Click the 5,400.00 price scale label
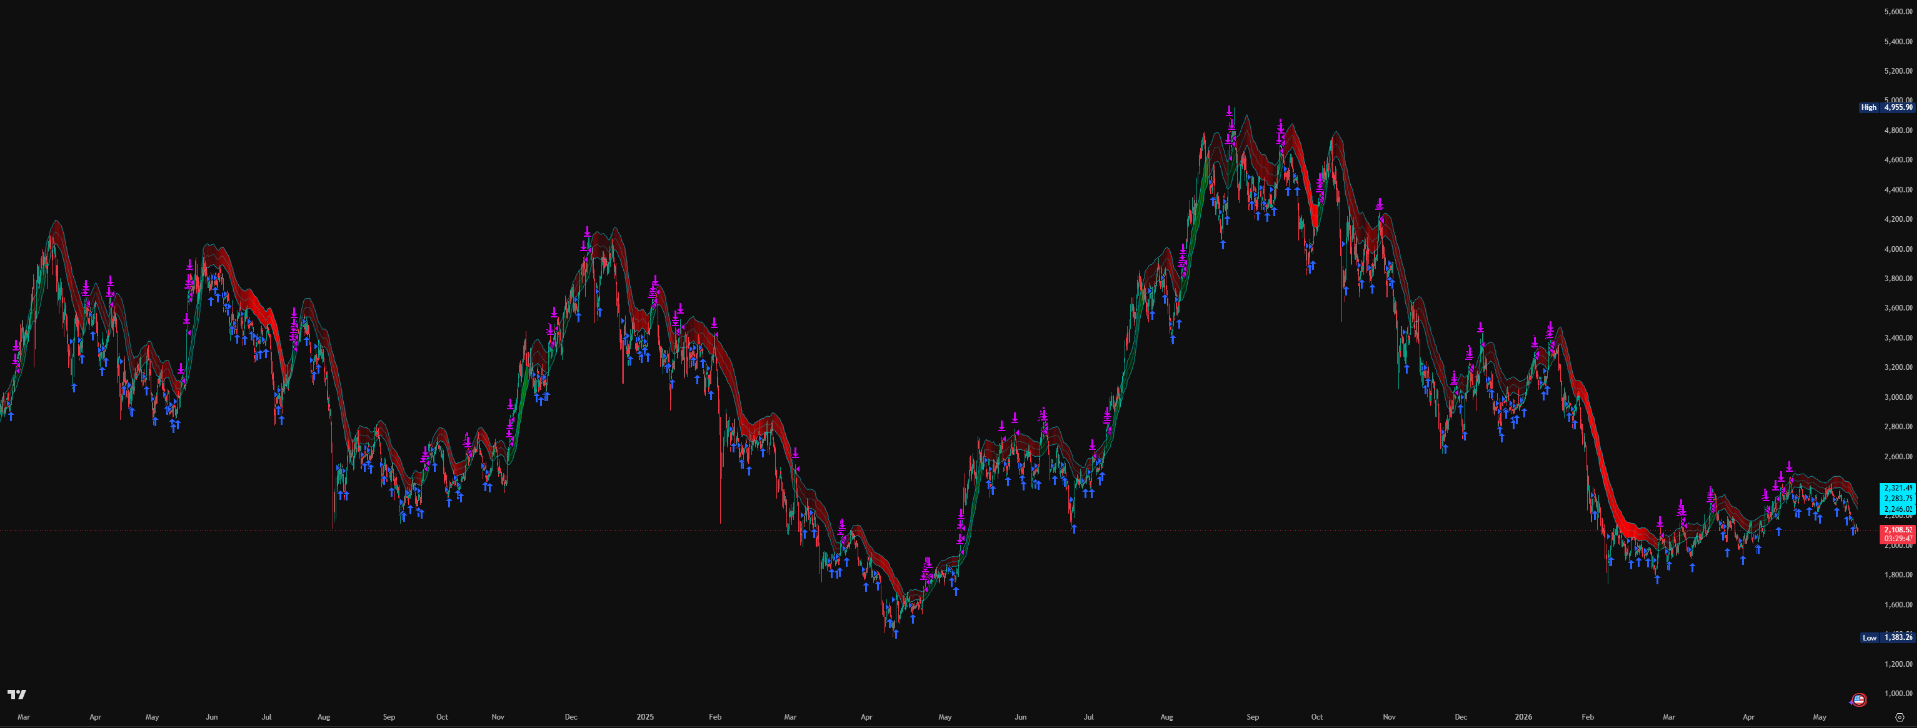The height and width of the screenshot is (728, 1917). click(x=1898, y=42)
